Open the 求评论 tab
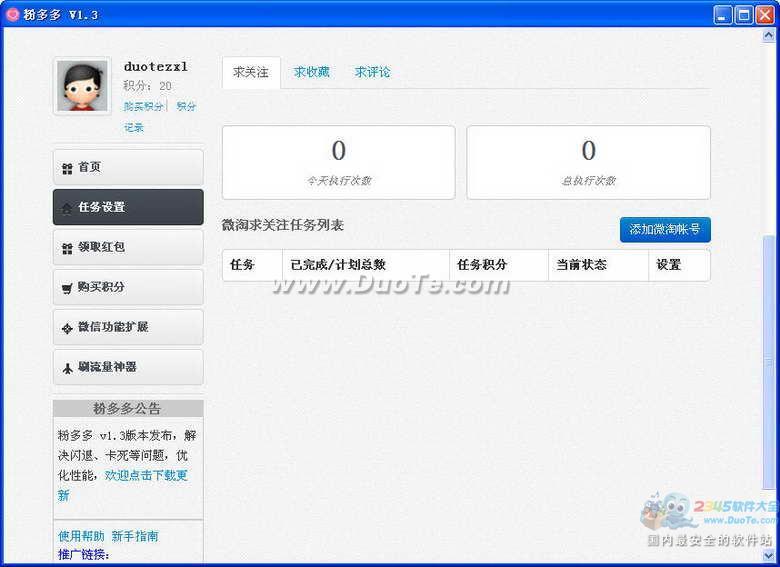The height and width of the screenshot is (567, 780). [372, 72]
